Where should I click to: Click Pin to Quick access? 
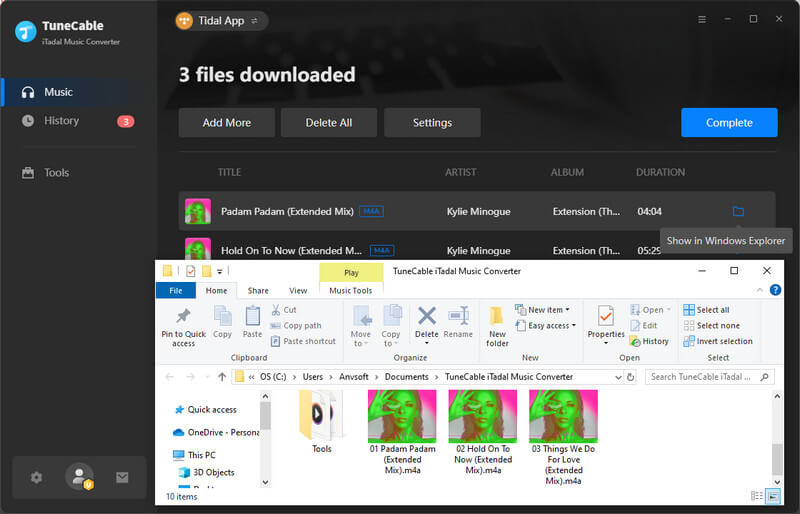click(184, 327)
